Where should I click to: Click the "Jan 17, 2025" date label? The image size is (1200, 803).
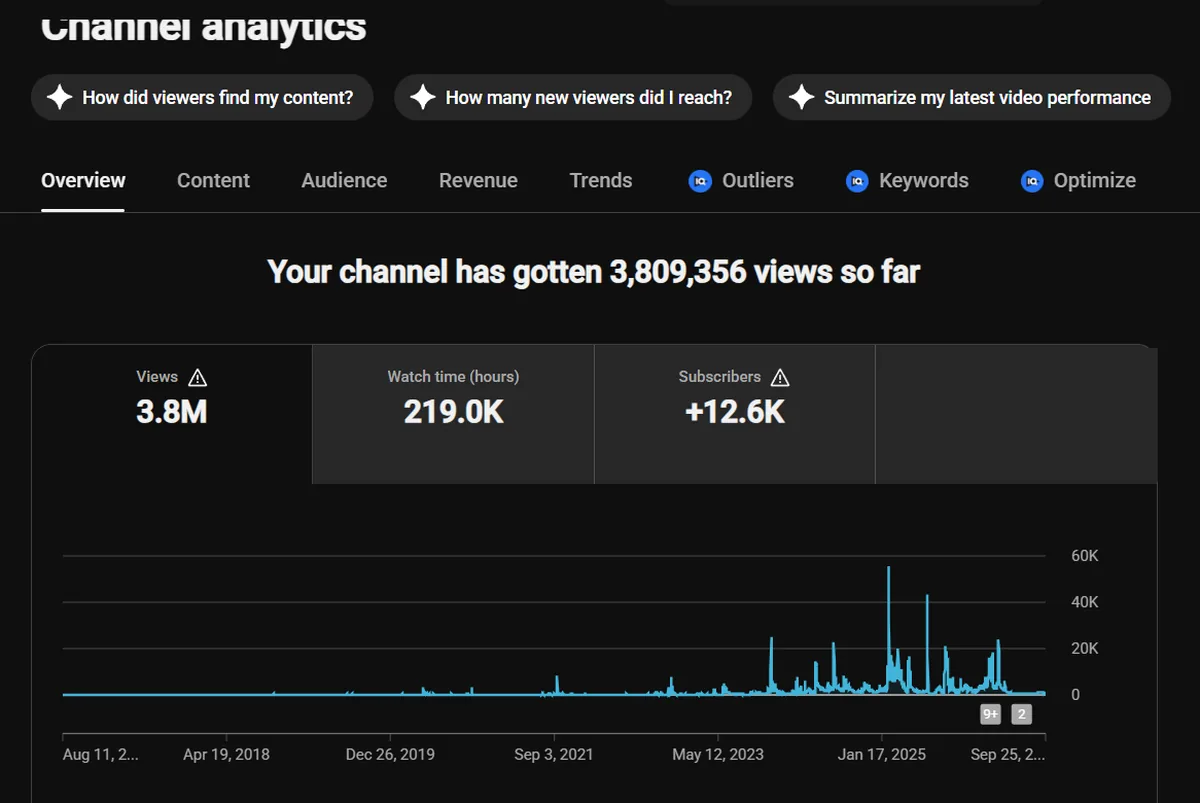tap(881, 754)
